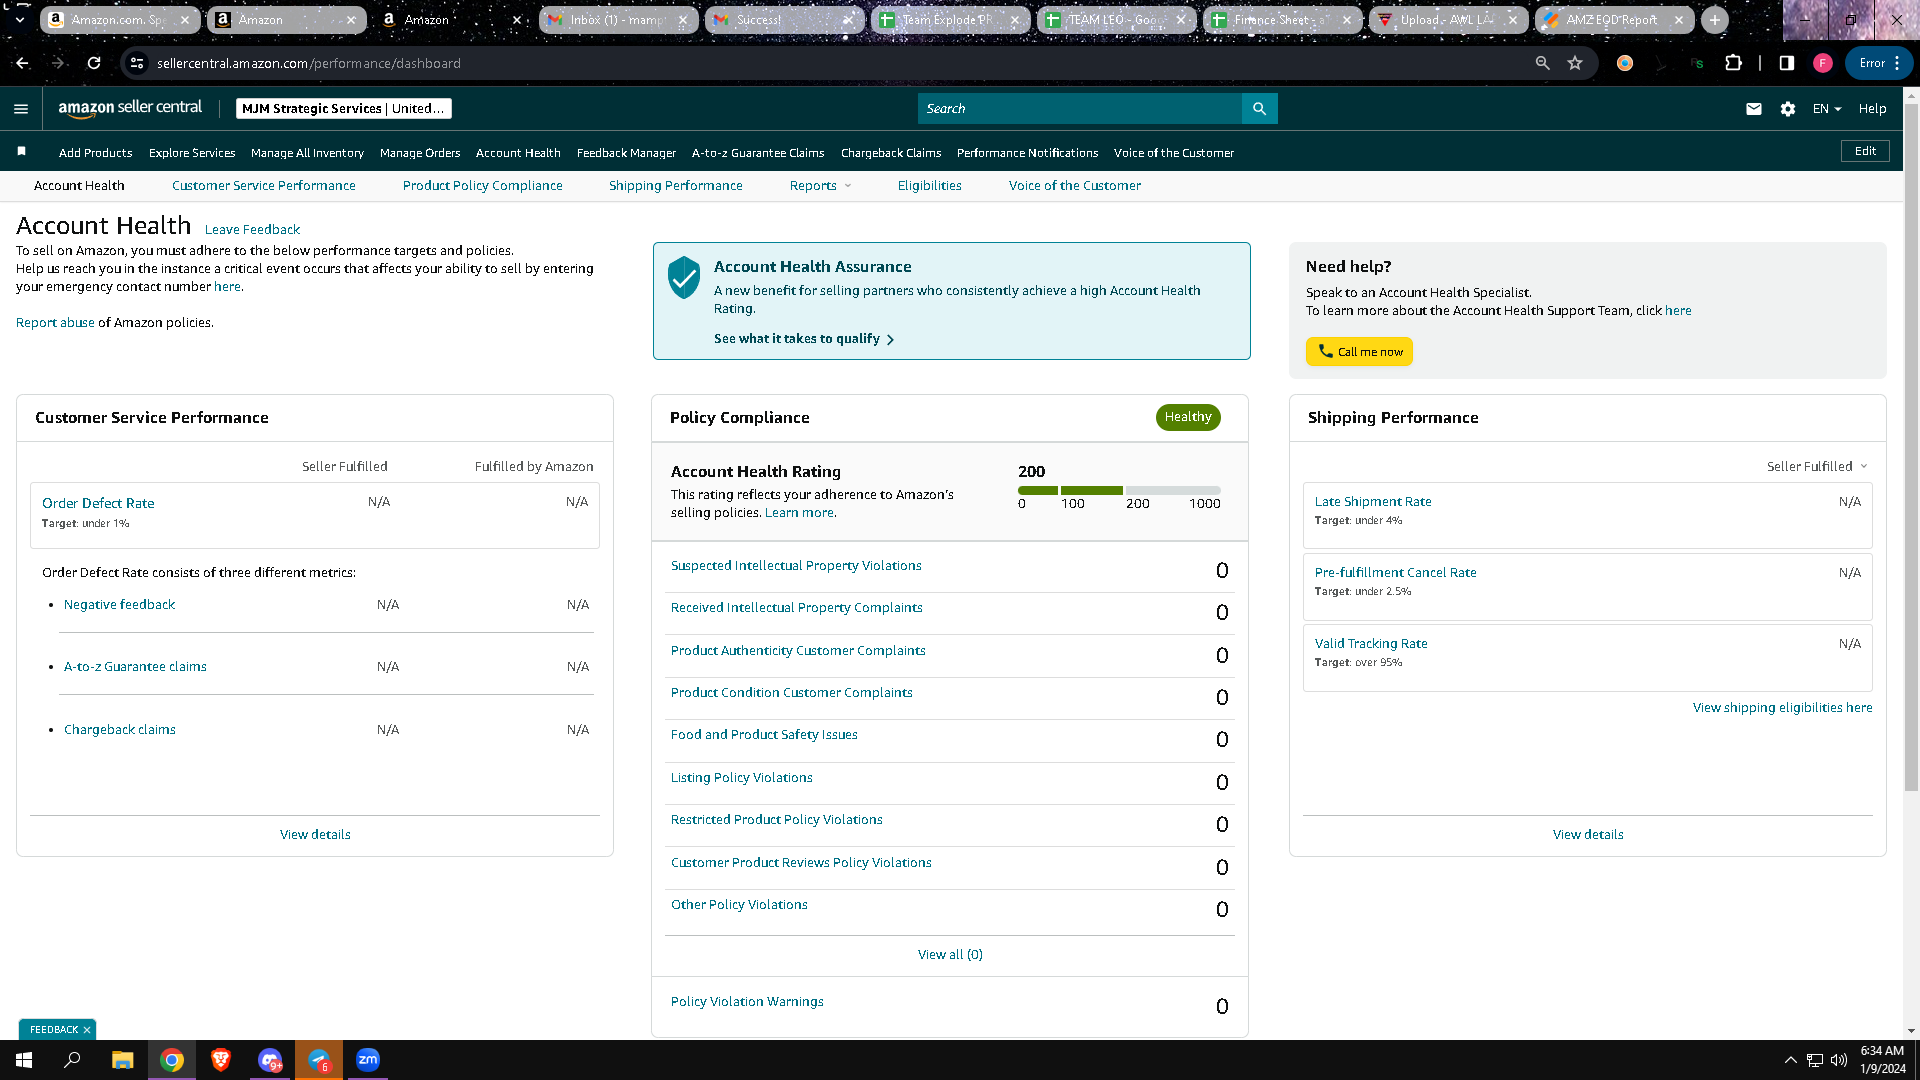This screenshot has width=1920, height=1080.
Task: Open the settings gear icon
Action: pyautogui.click(x=1788, y=109)
